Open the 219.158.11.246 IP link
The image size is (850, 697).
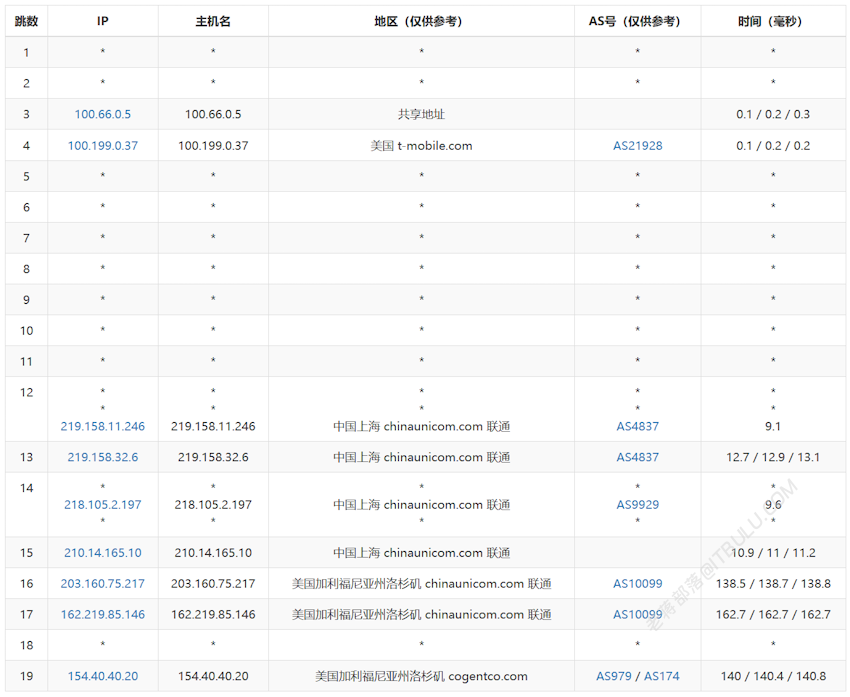pyautogui.click(x=102, y=427)
